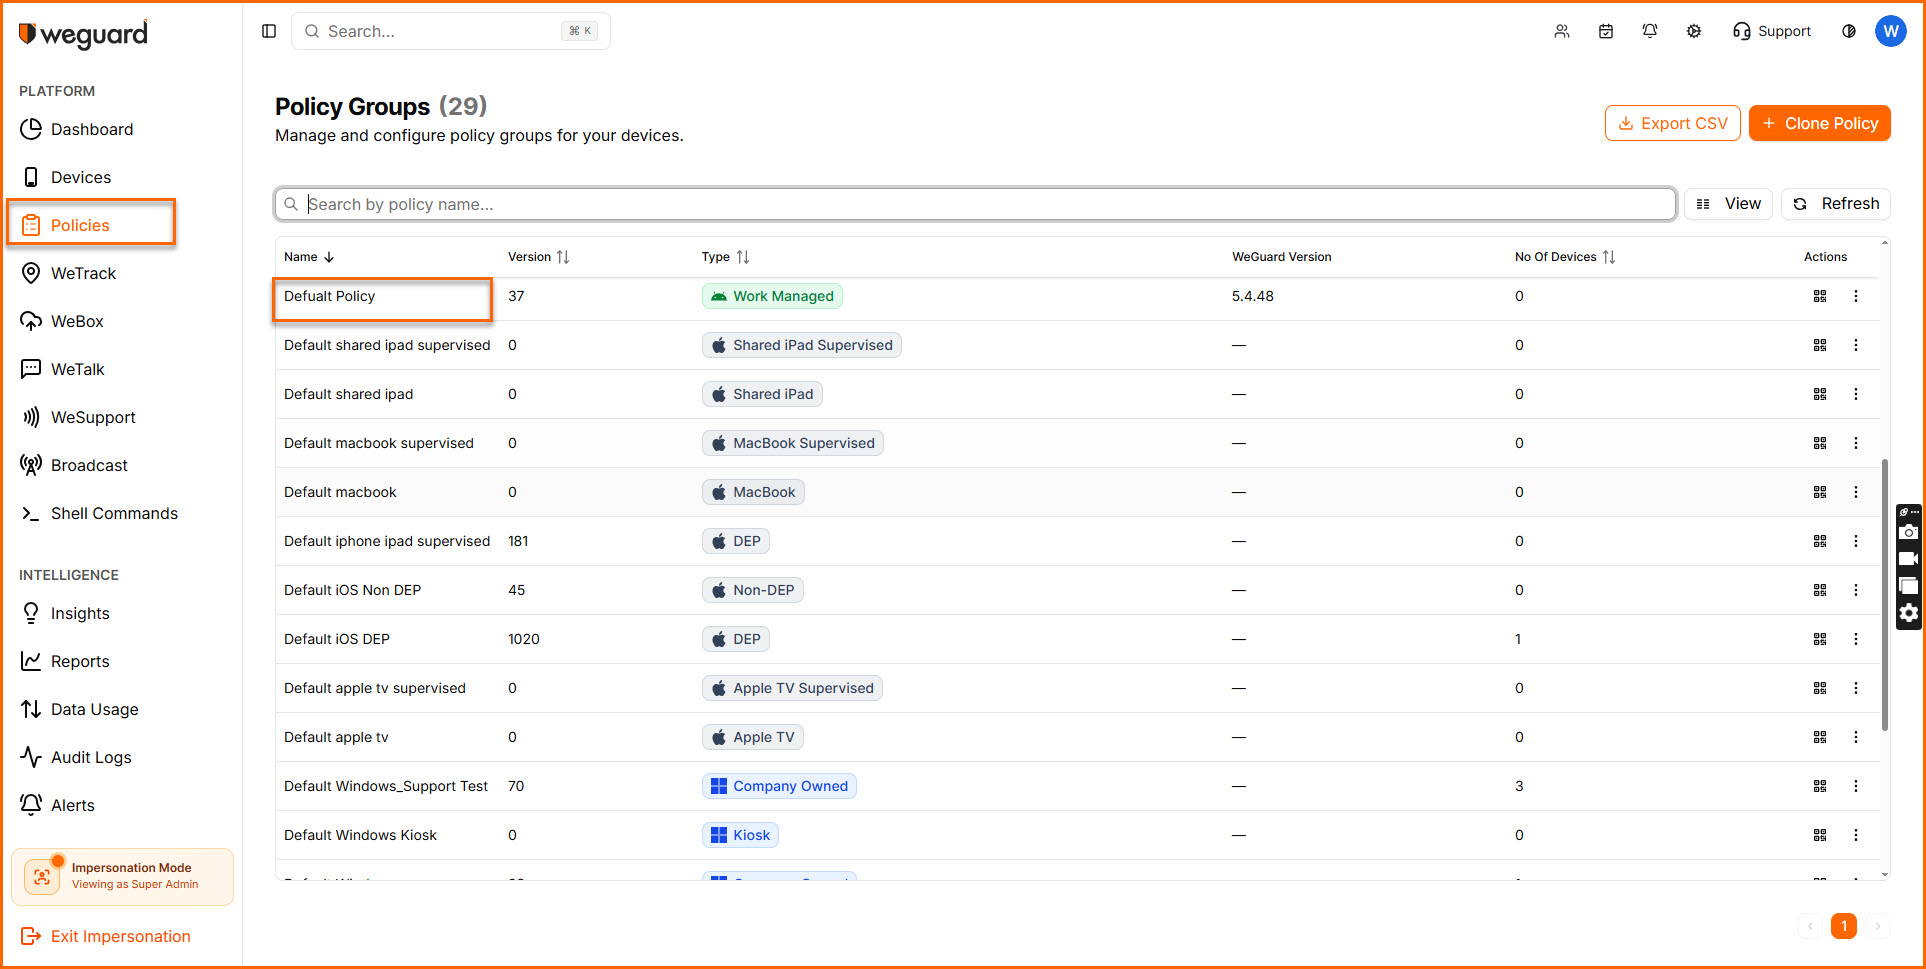Open the WeTrack sidebar menu item
The image size is (1926, 969).
coord(83,273)
